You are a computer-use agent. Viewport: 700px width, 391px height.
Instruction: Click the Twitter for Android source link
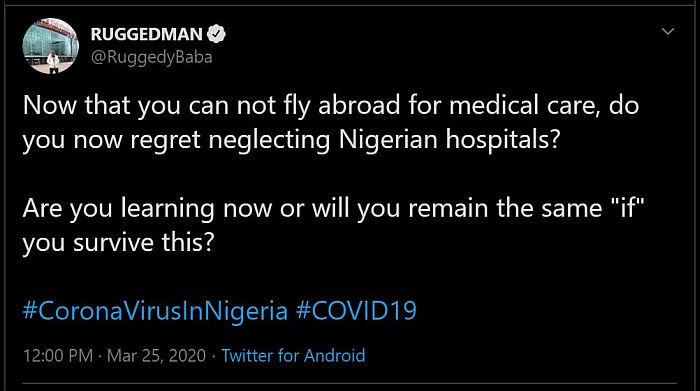tap(293, 356)
